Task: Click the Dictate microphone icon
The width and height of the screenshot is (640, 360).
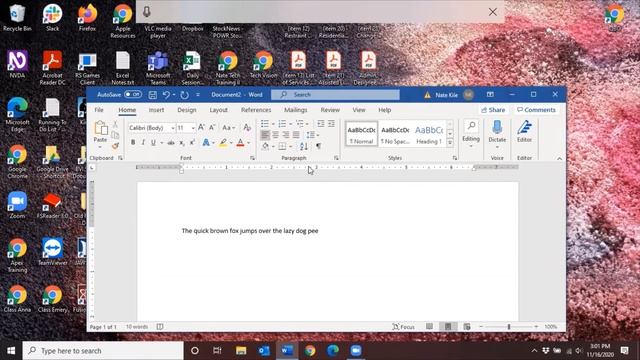Action: coord(497,127)
